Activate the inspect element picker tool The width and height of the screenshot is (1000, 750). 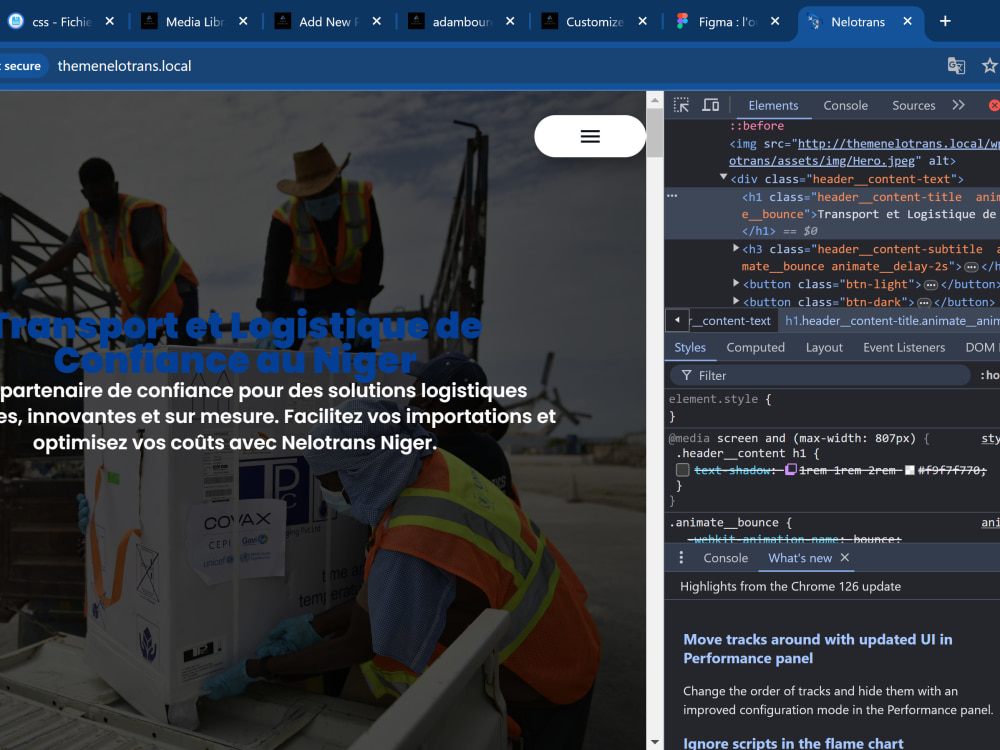681,105
